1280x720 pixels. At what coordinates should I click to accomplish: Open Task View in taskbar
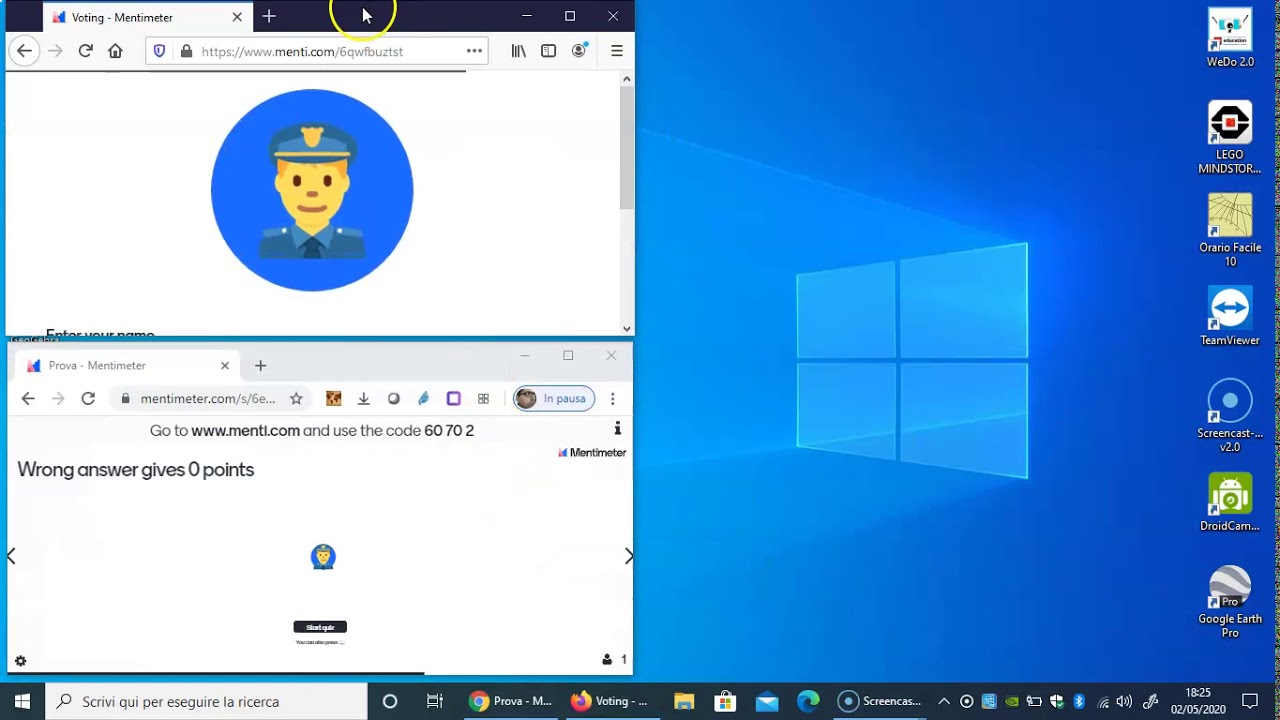coord(435,701)
